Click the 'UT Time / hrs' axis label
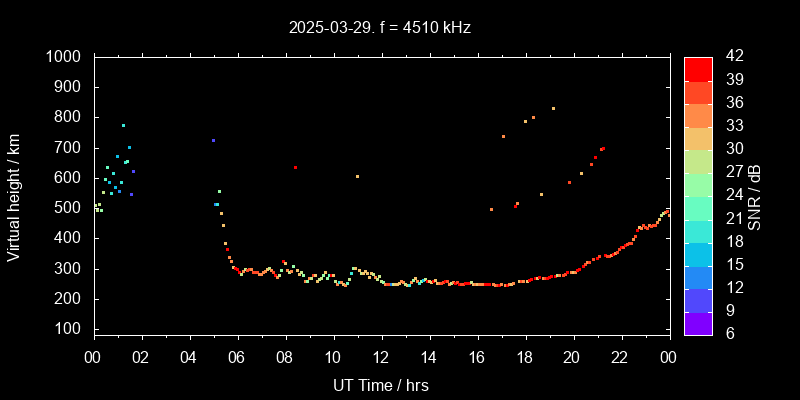This screenshot has width=800, height=400. point(381,384)
